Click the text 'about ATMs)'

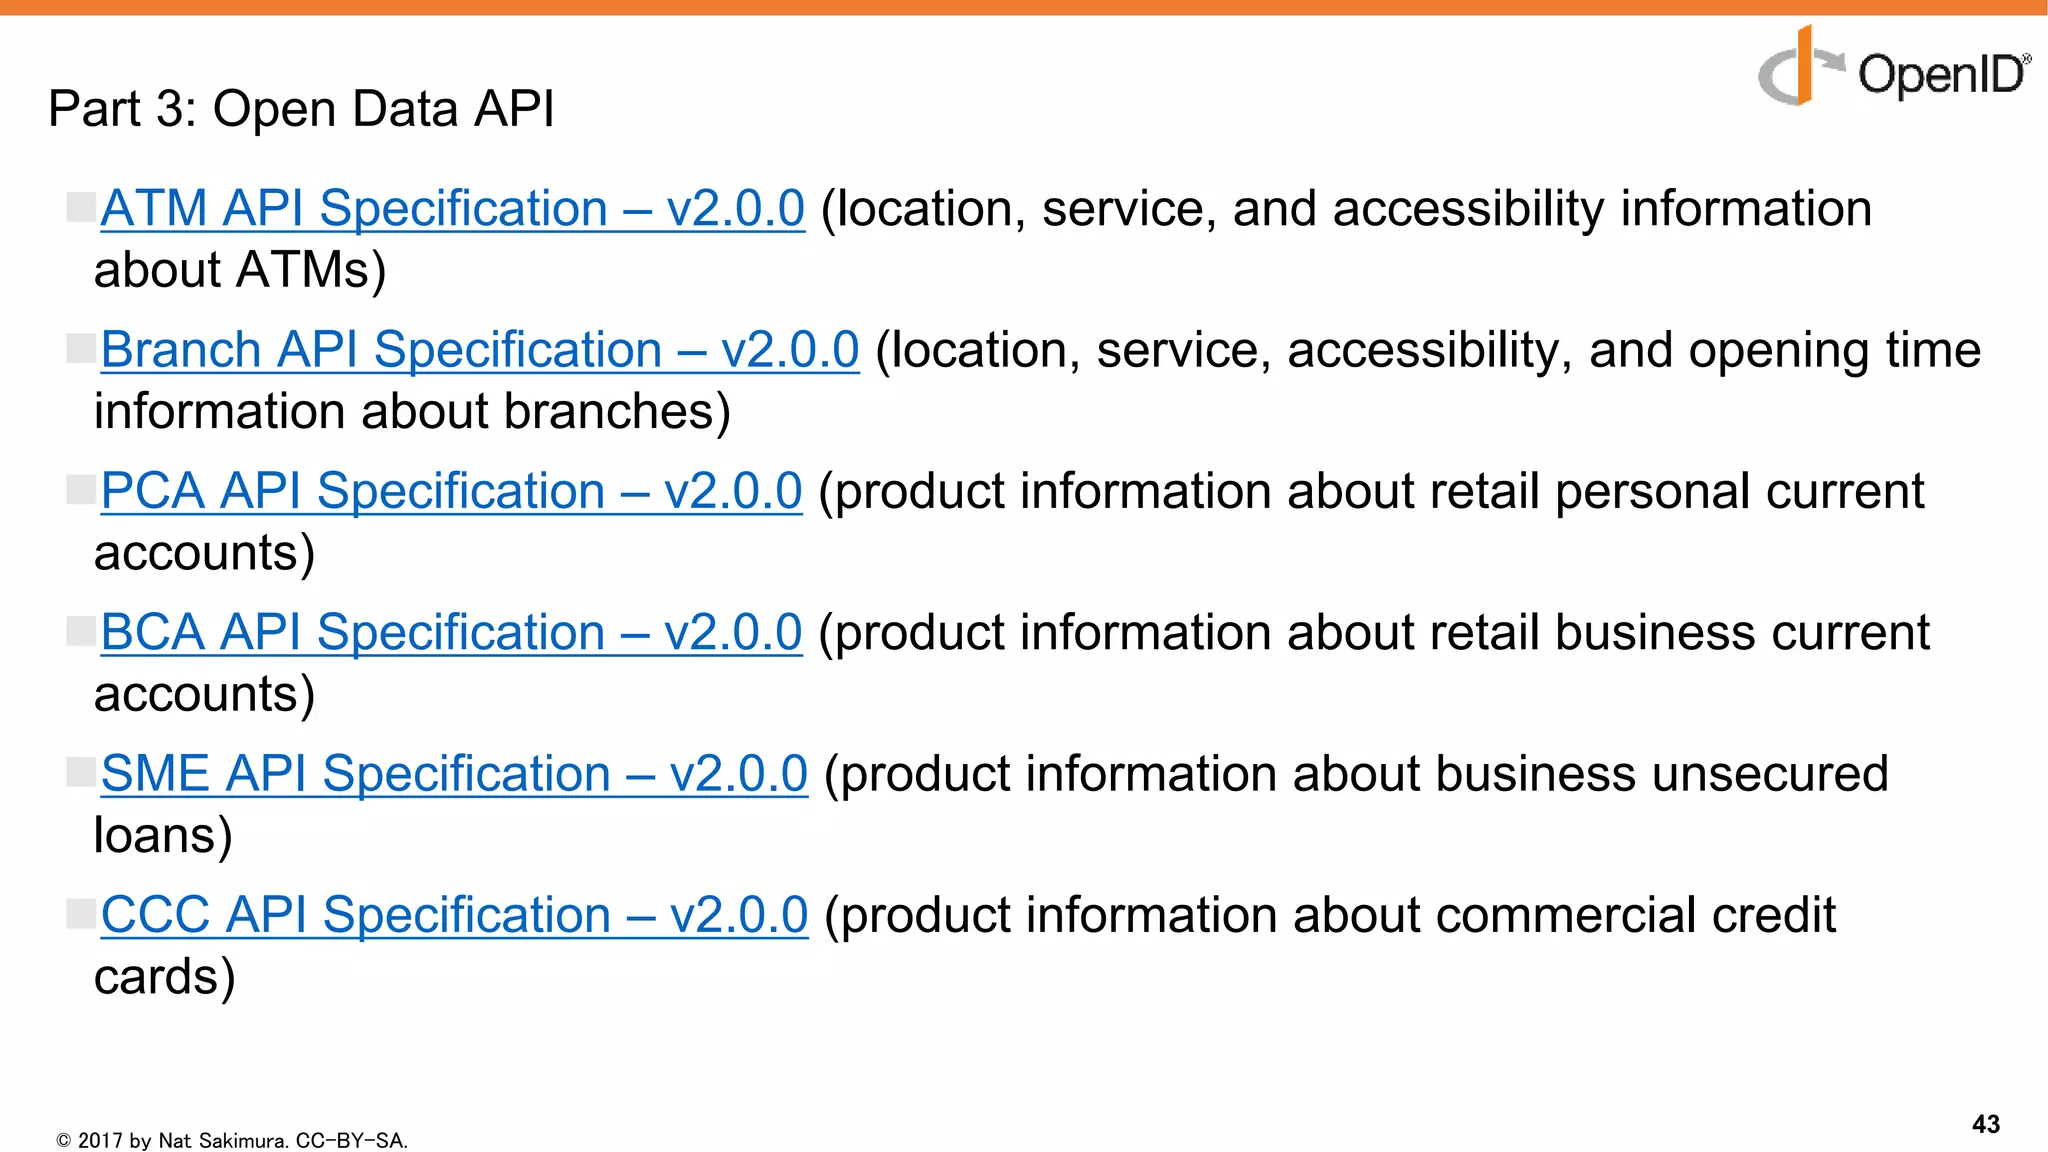pos(240,270)
